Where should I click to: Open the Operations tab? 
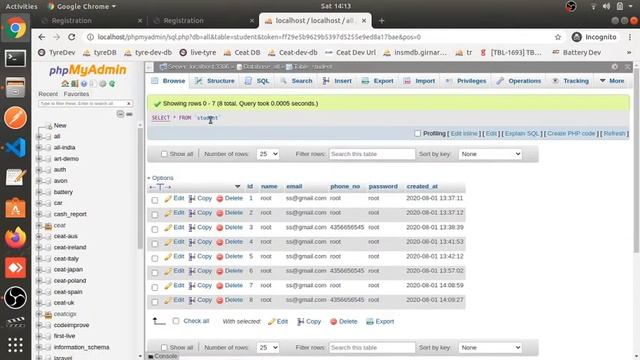519,81
